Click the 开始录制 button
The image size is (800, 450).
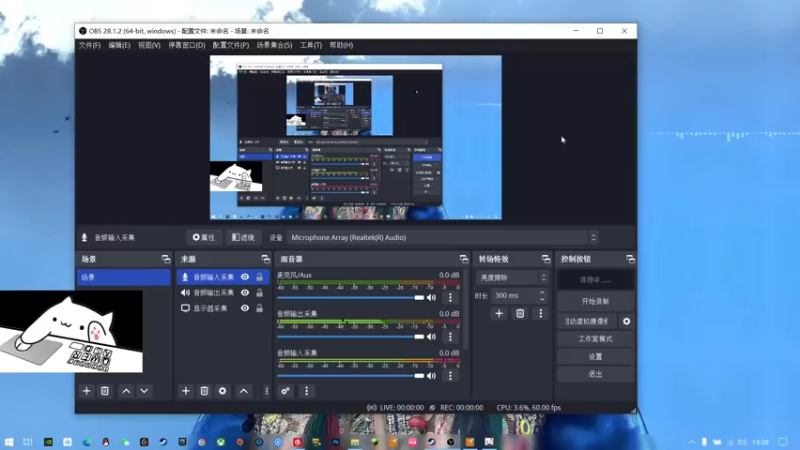[595, 301]
